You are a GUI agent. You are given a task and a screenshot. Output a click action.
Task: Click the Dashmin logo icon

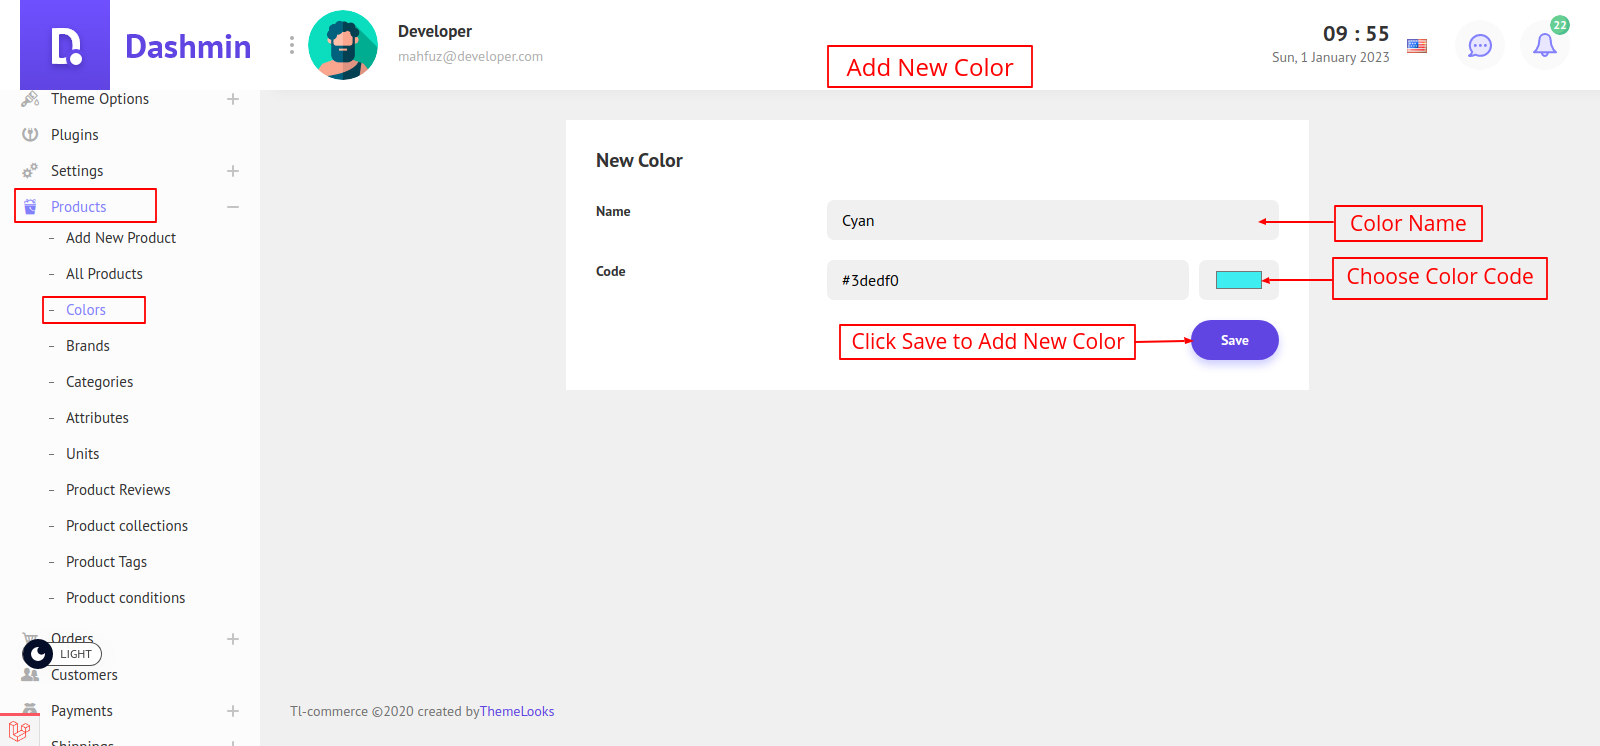click(x=65, y=46)
